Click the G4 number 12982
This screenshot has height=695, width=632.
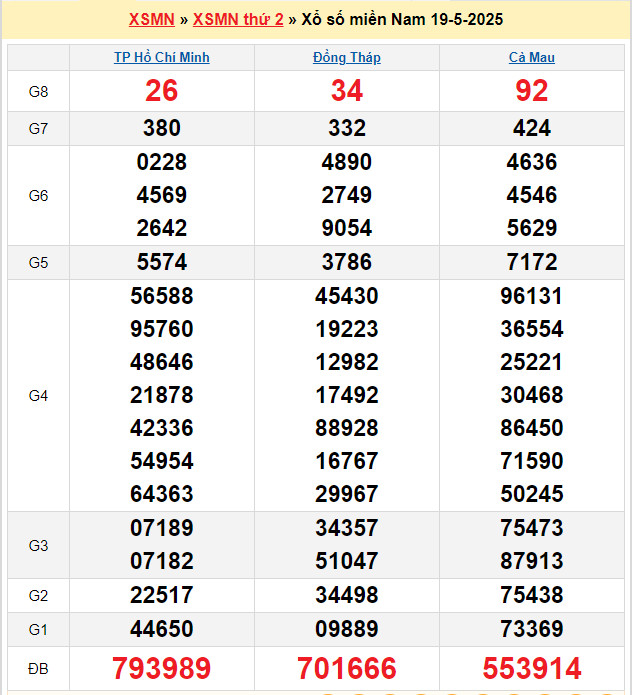(347, 362)
